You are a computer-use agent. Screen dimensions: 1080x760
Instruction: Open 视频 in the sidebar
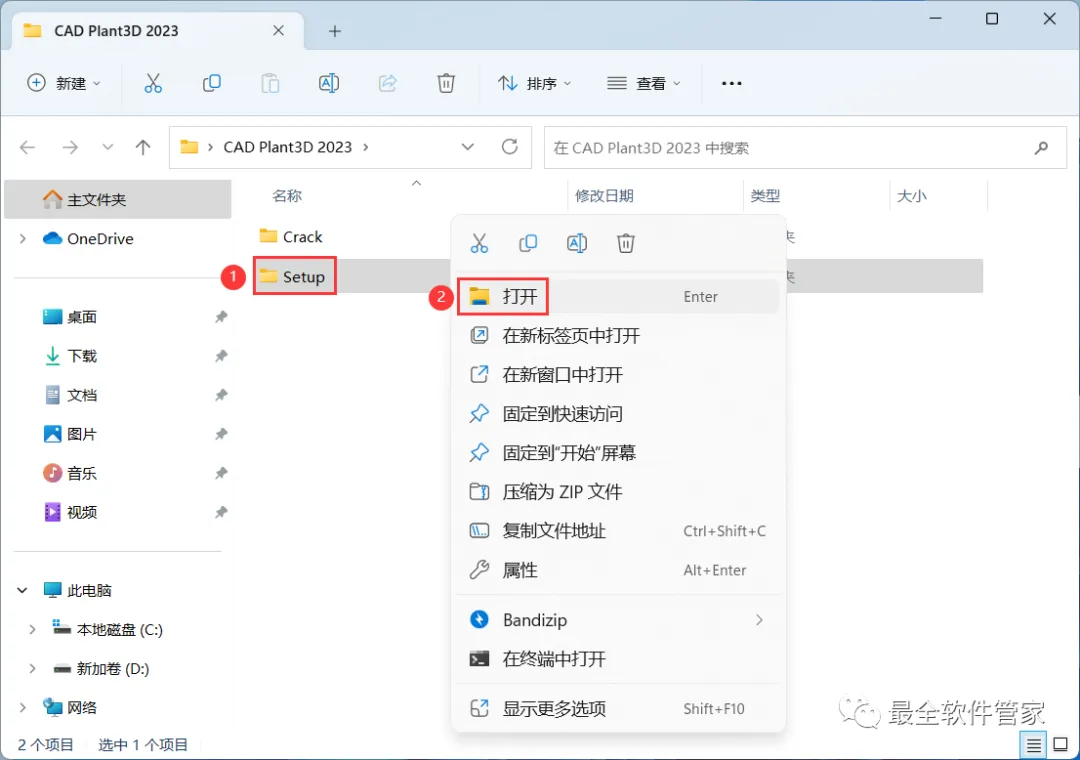pyautogui.click(x=70, y=513)
